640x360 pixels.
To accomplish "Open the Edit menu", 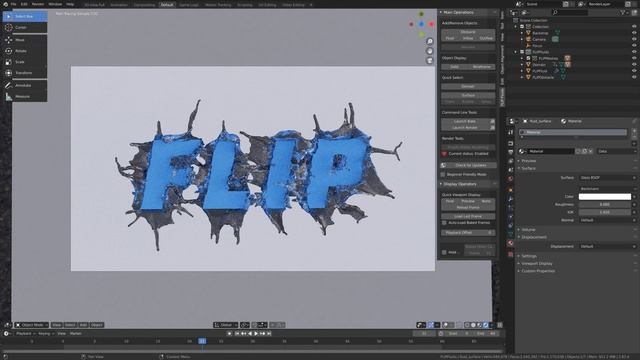I will 24,4.
